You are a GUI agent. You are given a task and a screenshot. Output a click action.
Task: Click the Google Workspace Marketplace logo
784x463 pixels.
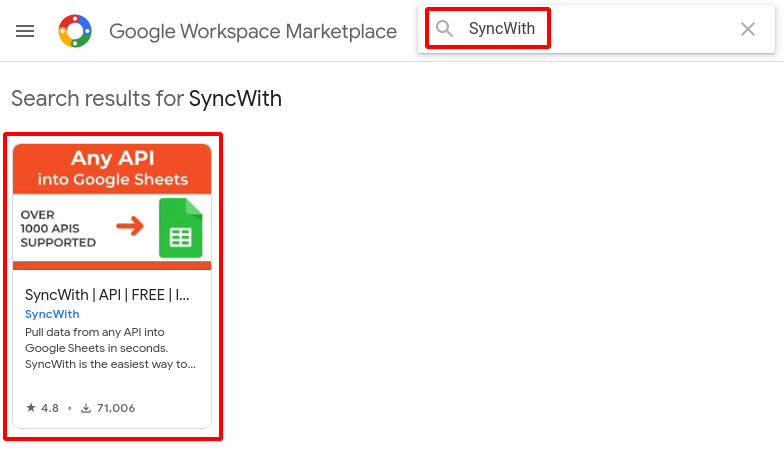[75, 31]
